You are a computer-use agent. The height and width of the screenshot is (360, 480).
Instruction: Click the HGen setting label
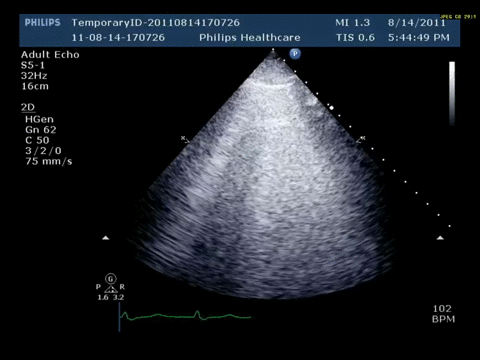39,119
